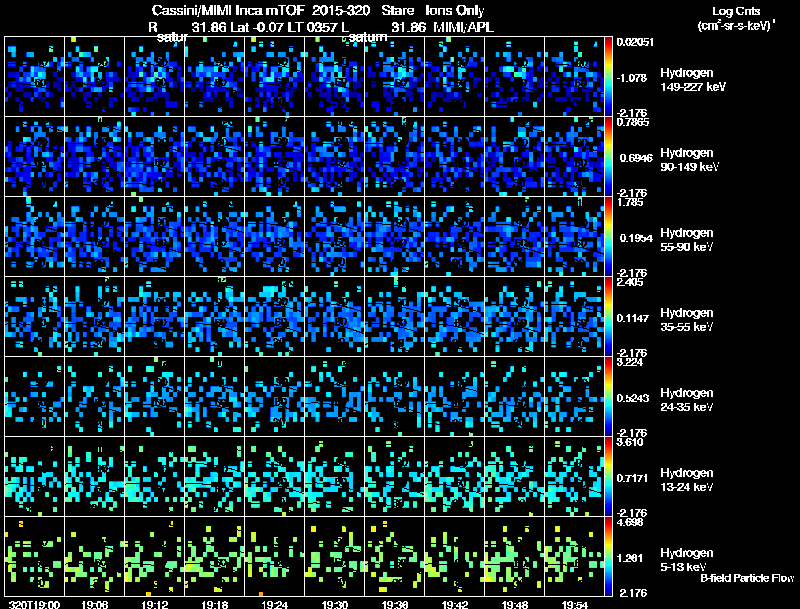The height and width of the screenshot is (609, 800).
Task: Open the 90-149 keV image panel at 19:30
Action: pyautogui.click(x=334, y=157)
